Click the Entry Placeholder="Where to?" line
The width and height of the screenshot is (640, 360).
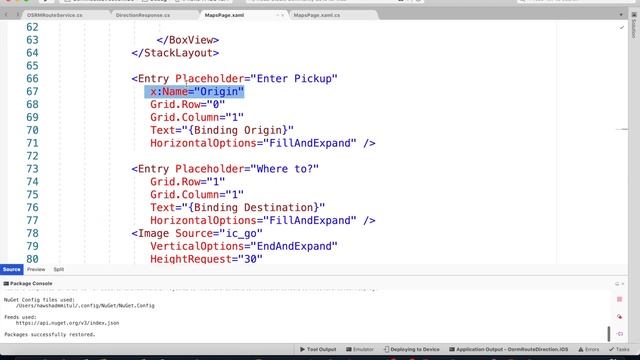[225, 169]
